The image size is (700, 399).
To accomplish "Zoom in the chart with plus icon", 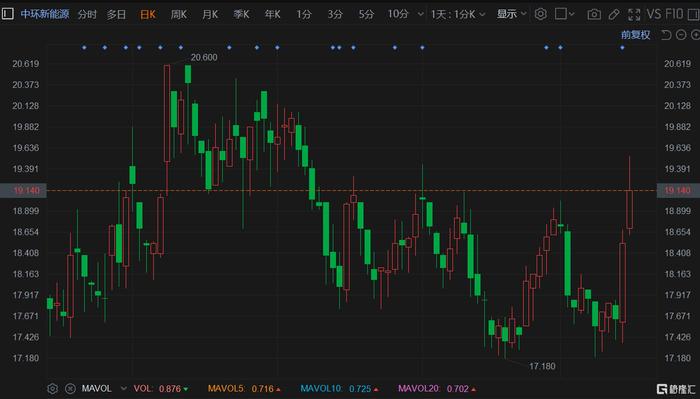I will 696,35.
